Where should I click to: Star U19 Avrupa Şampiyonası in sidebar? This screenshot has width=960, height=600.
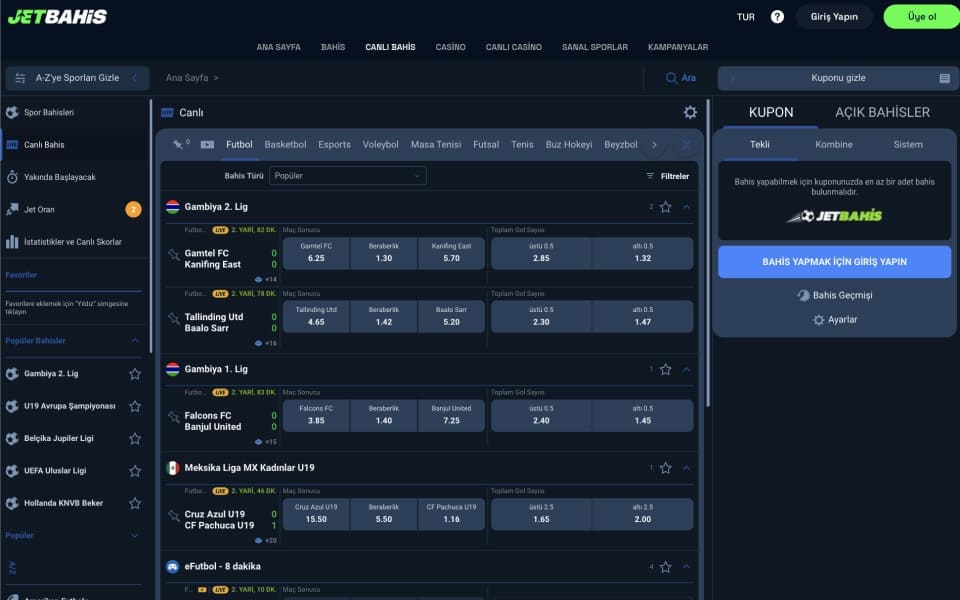(135, 406)
